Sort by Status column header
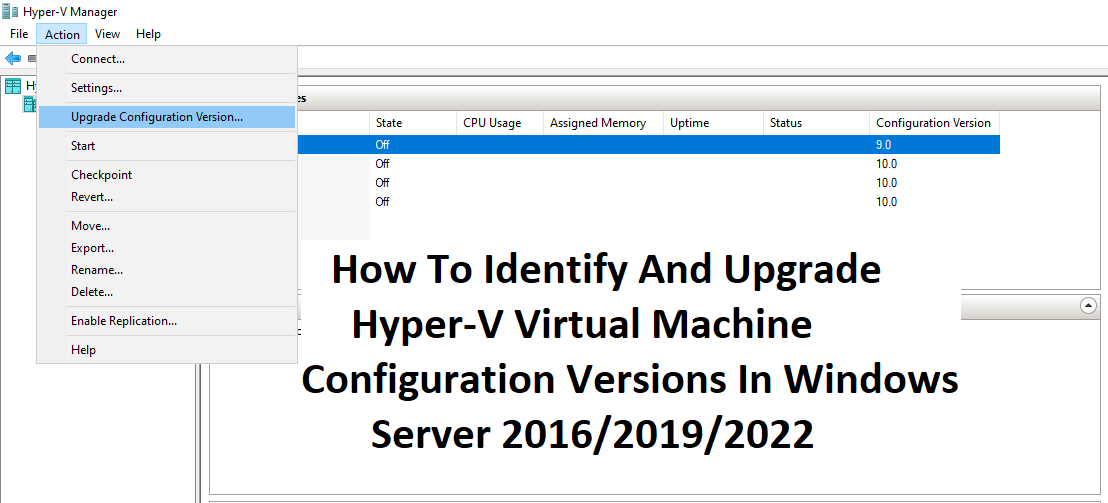1108x503 pixels. [x=817, y=123]
